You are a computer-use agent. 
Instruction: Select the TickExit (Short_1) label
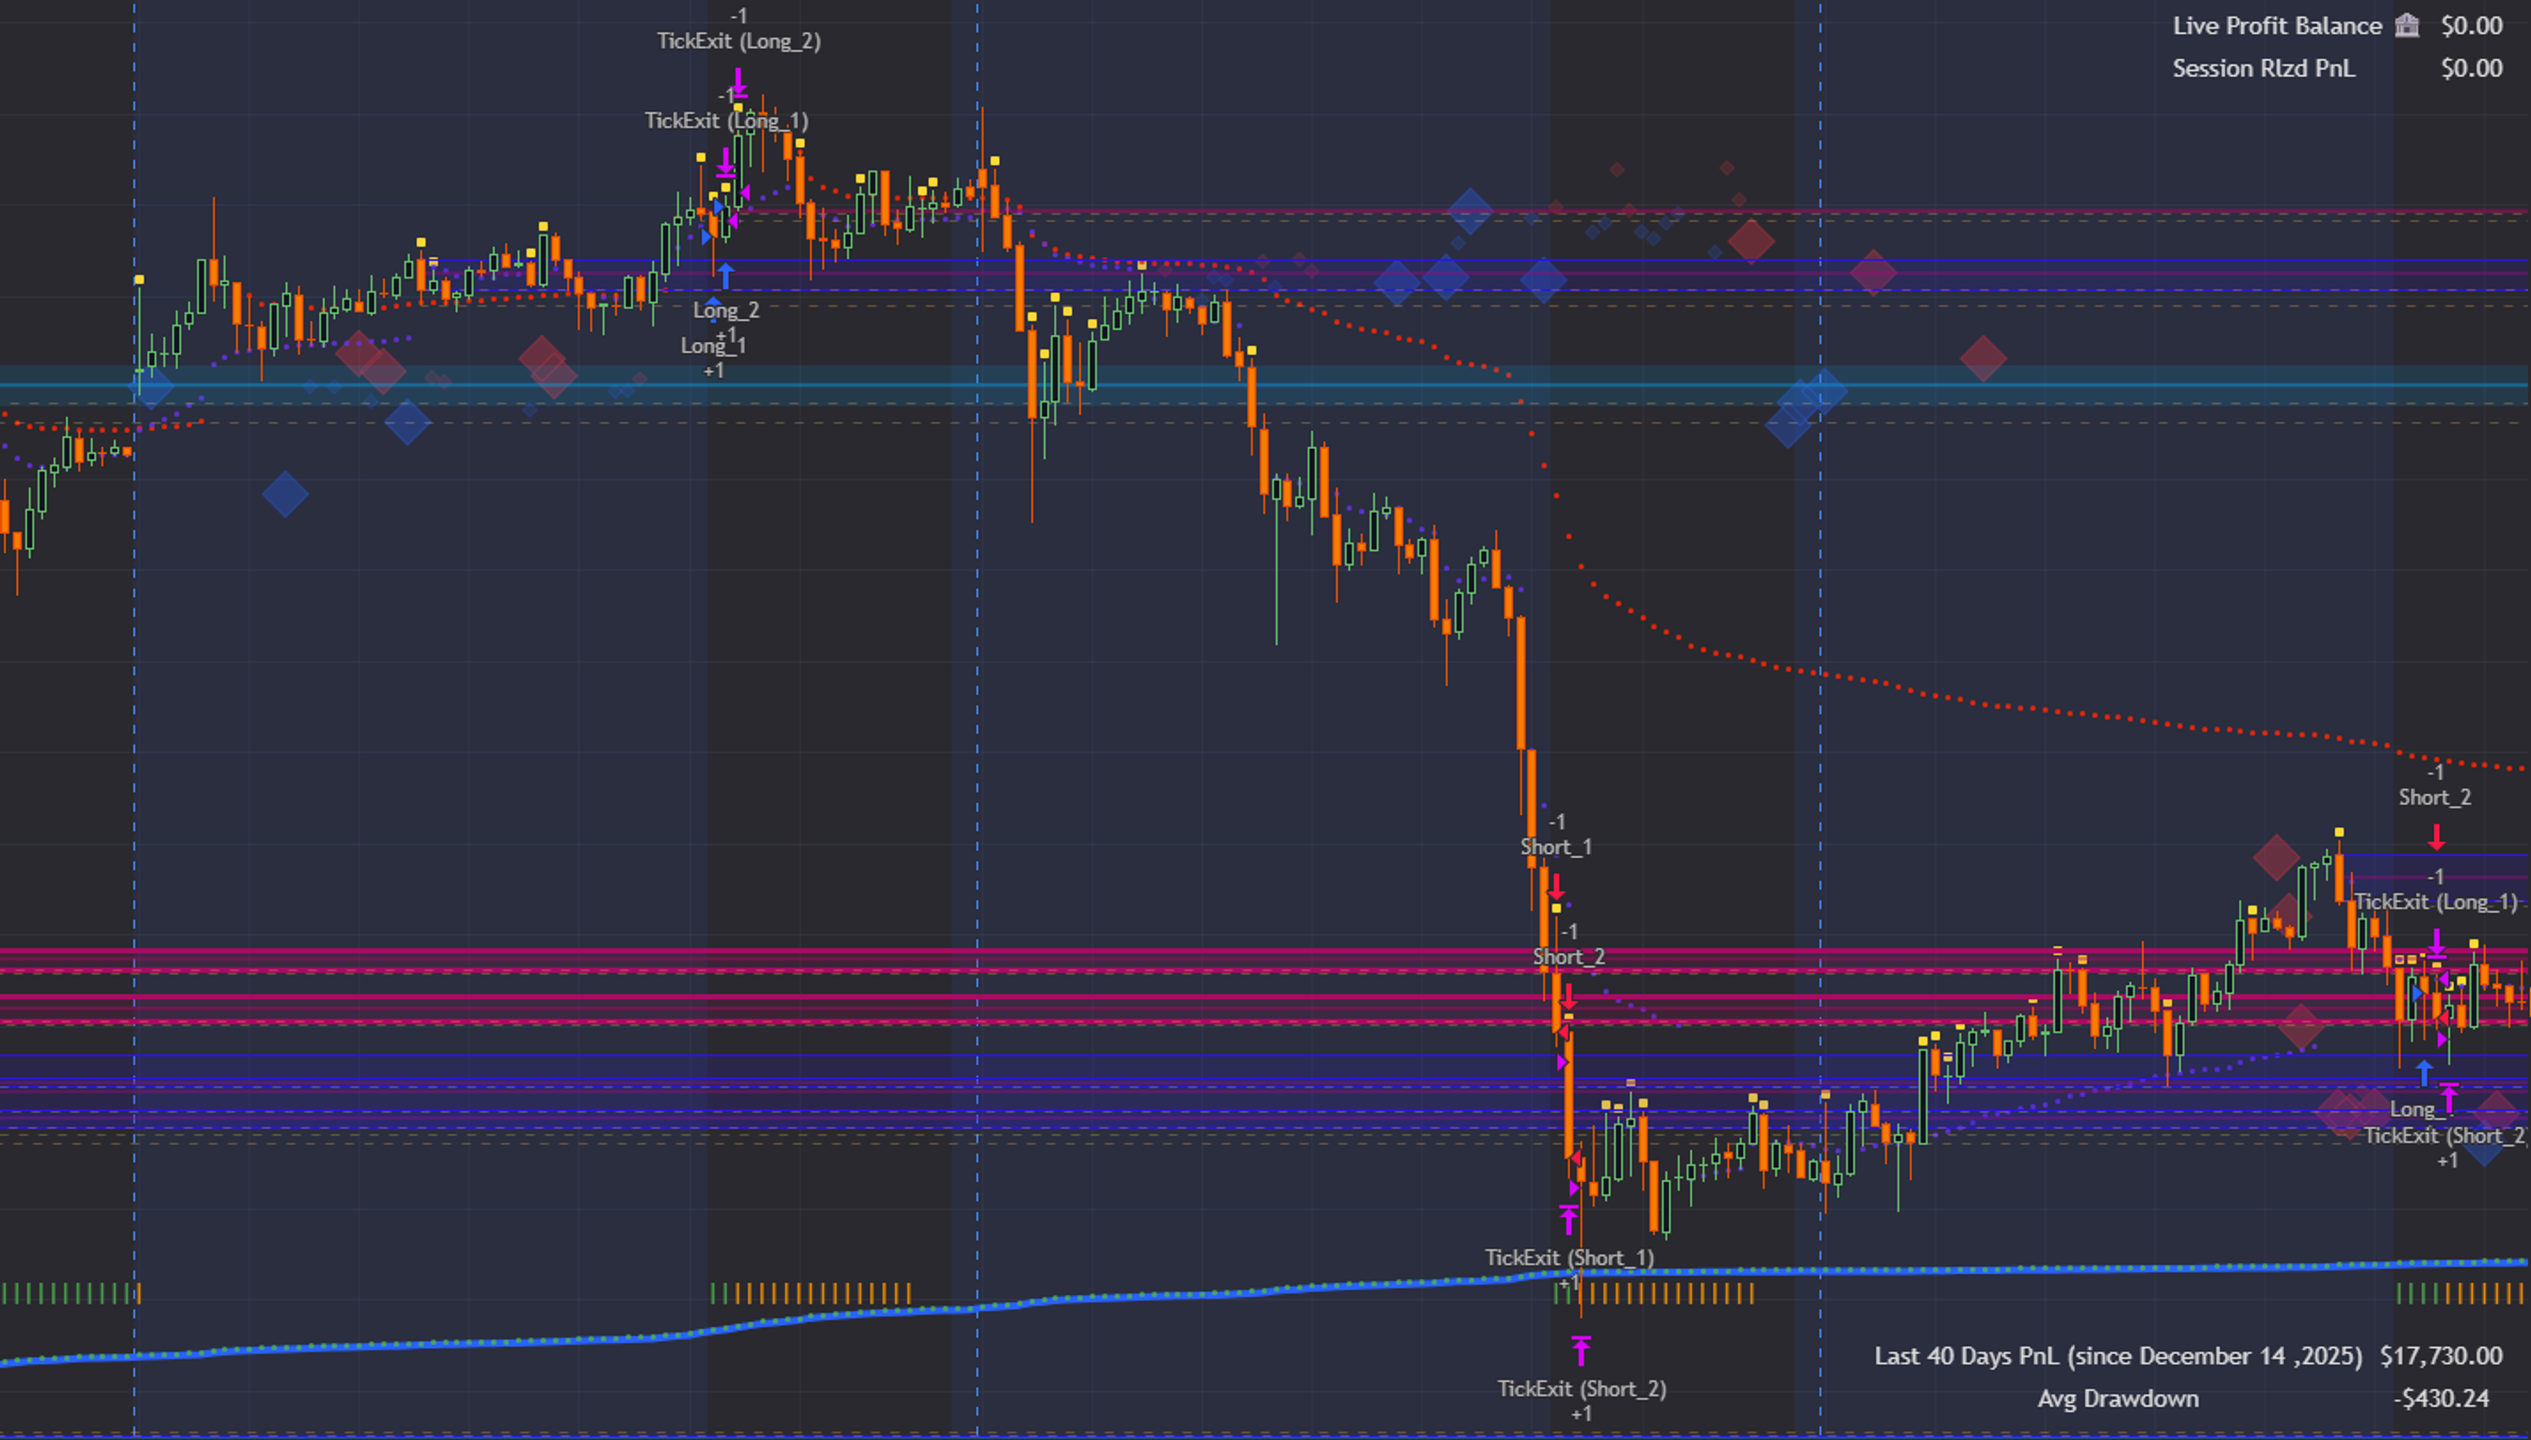[1569, 1257]
